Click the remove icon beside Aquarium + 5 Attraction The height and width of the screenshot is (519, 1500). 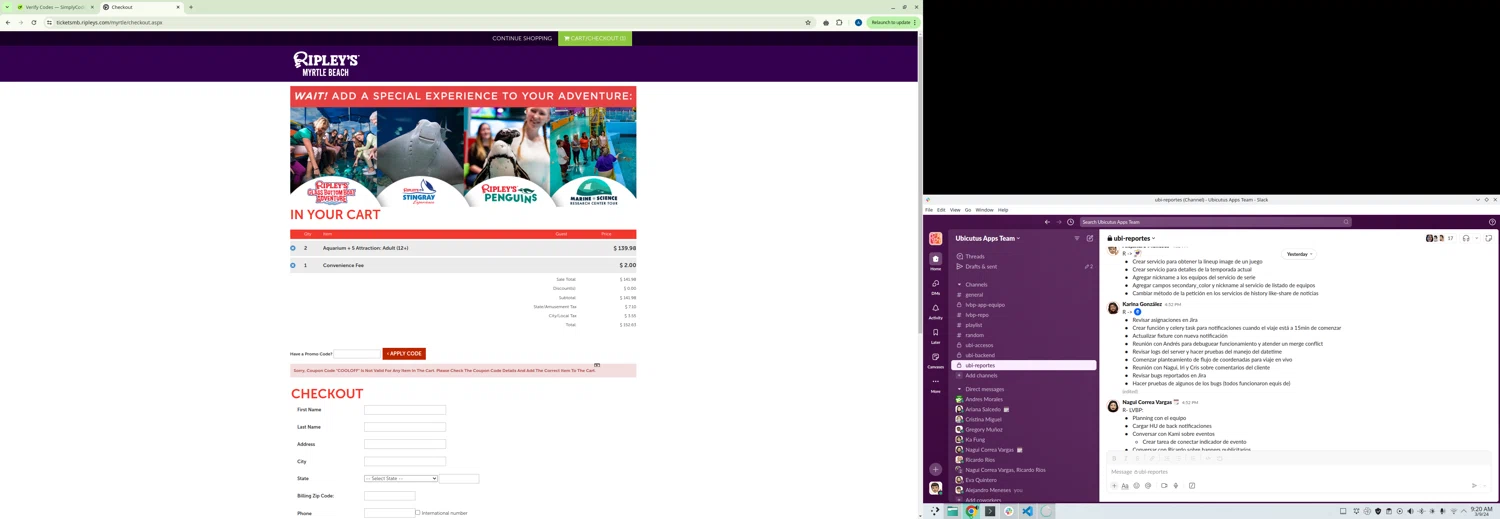293,248
